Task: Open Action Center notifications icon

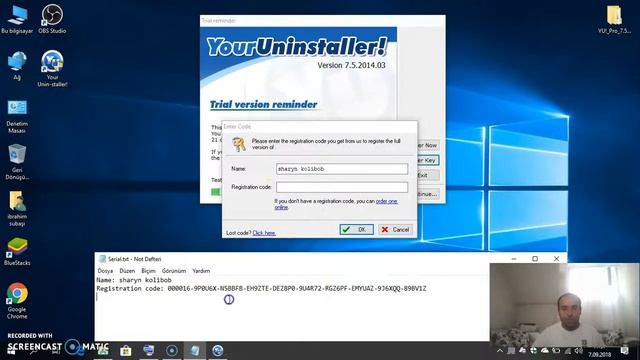Action: [624, 351]
